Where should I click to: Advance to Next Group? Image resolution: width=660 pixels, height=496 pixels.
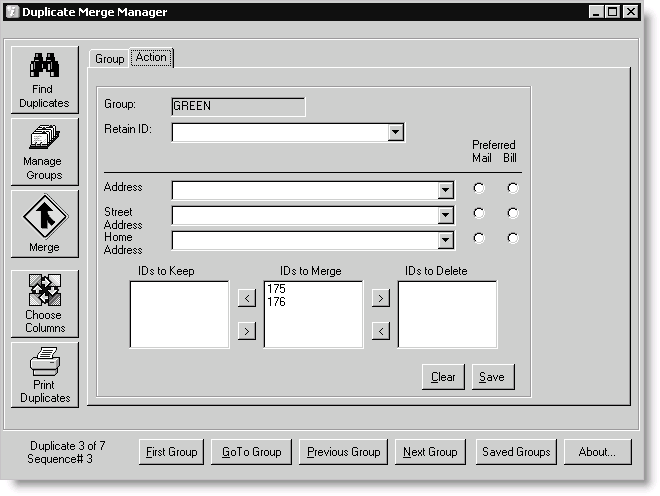click(x=430, y=452)
